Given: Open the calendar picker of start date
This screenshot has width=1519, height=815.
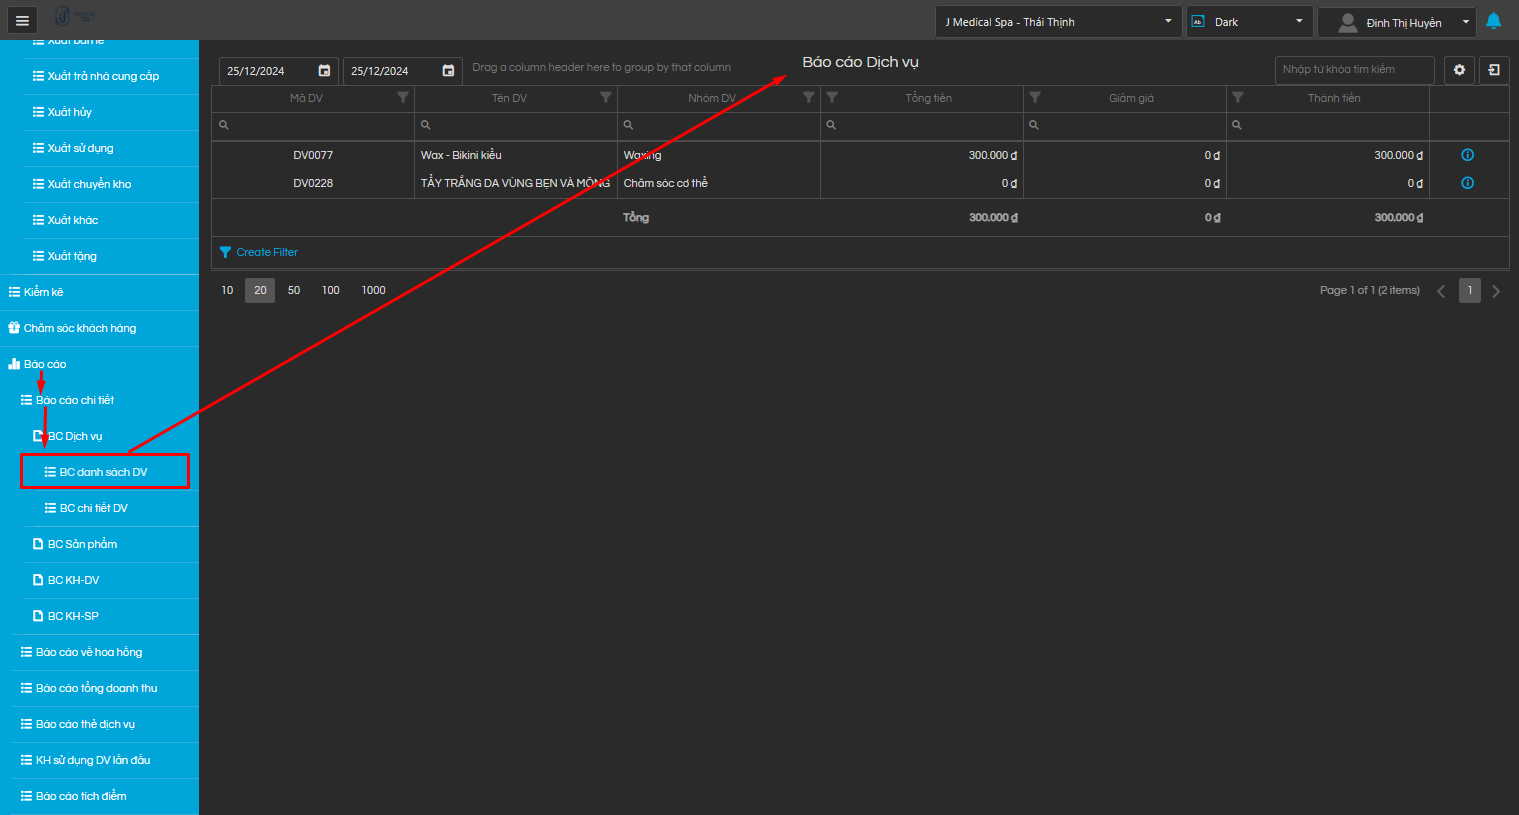Looking at the screenshot, I should click(x=324, y=71).
